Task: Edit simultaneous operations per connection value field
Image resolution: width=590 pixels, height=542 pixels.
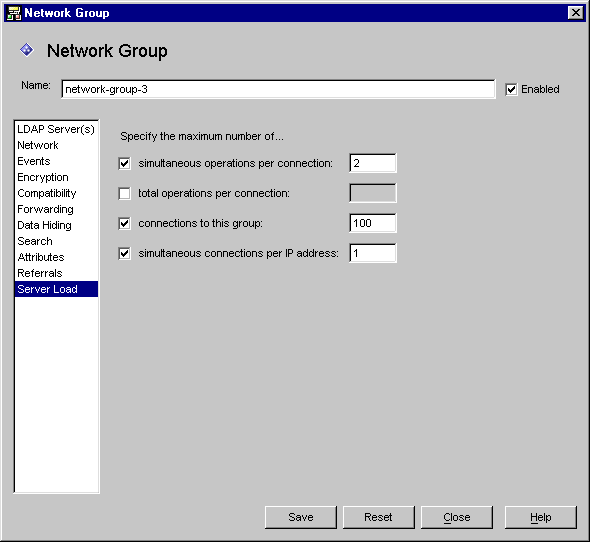Action: click(373, 163)
